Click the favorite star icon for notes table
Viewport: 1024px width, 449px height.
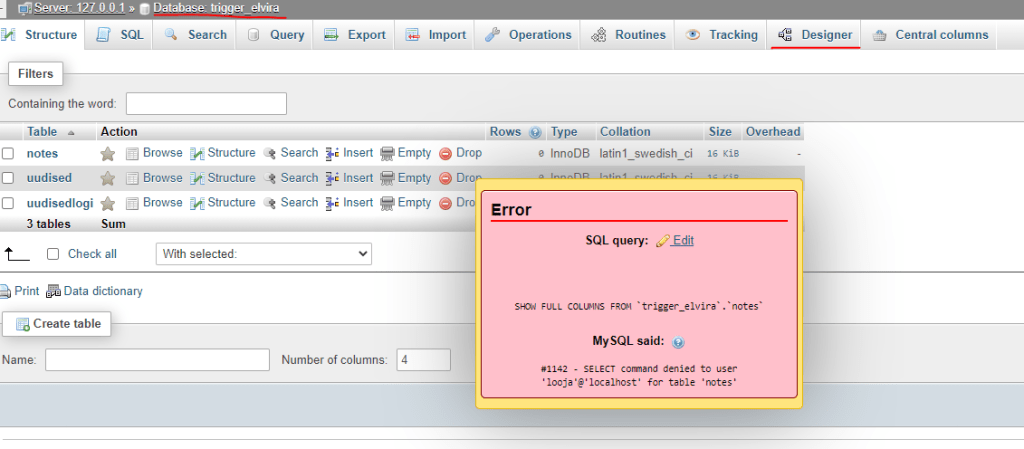pos(108,154)
